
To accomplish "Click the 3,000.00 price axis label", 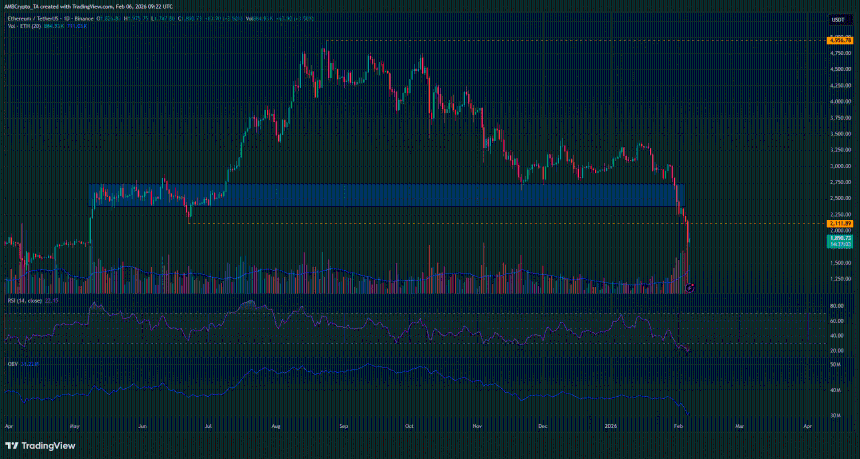I will tap(839, 166).
